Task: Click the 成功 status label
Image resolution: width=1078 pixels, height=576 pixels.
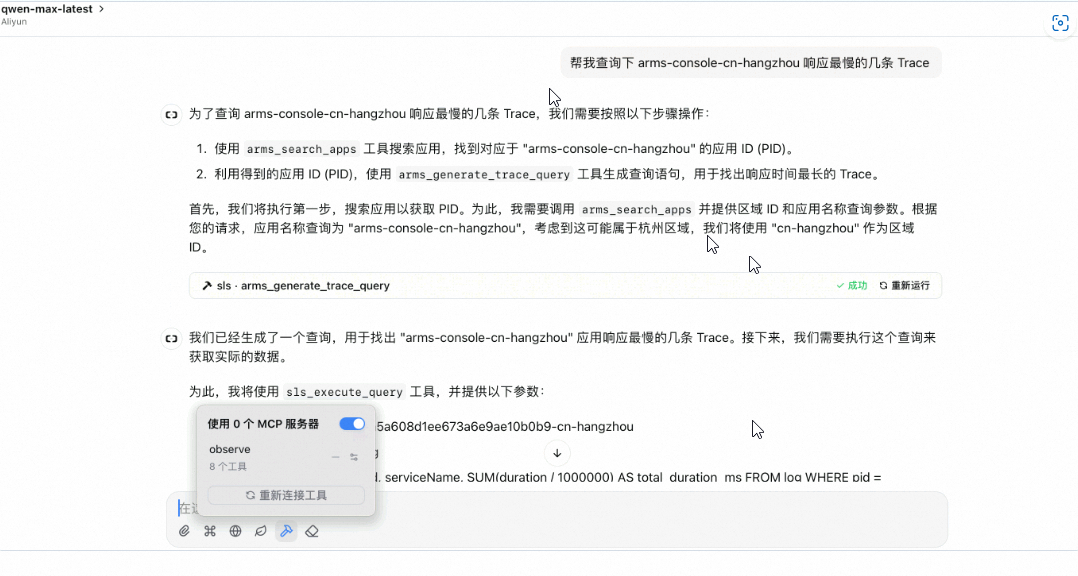Action: click(852, 285)
